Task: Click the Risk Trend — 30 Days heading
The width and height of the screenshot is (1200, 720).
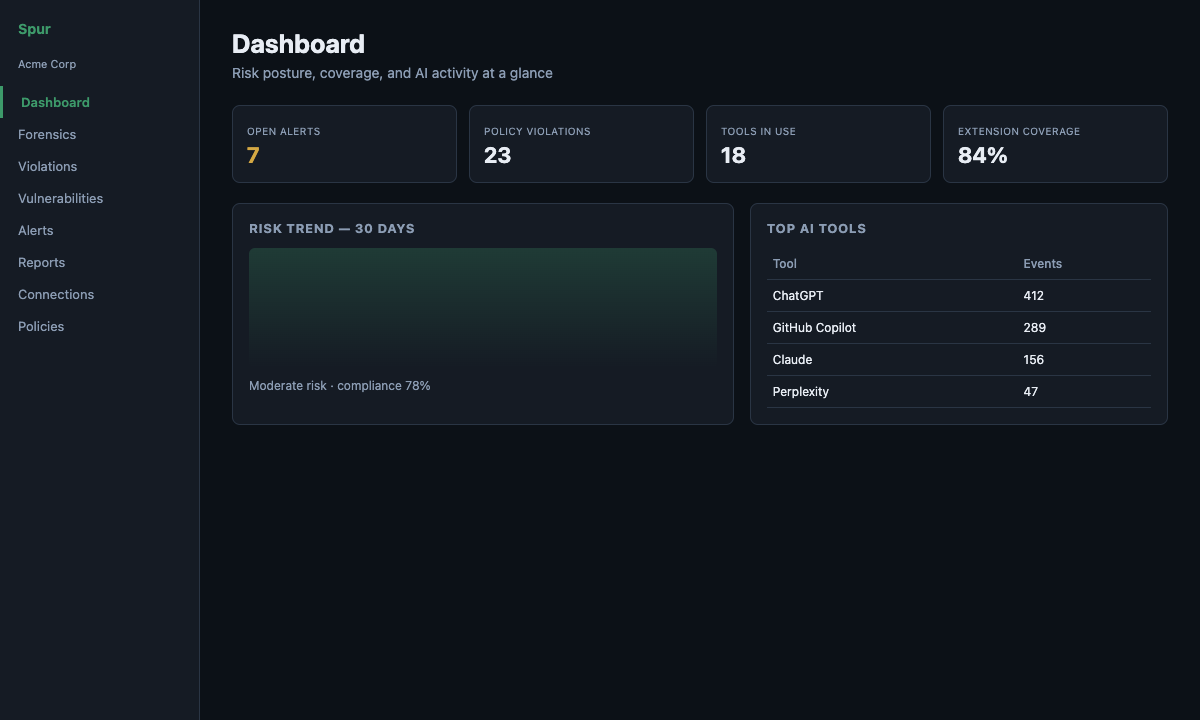Action: (x=332, y=228)
